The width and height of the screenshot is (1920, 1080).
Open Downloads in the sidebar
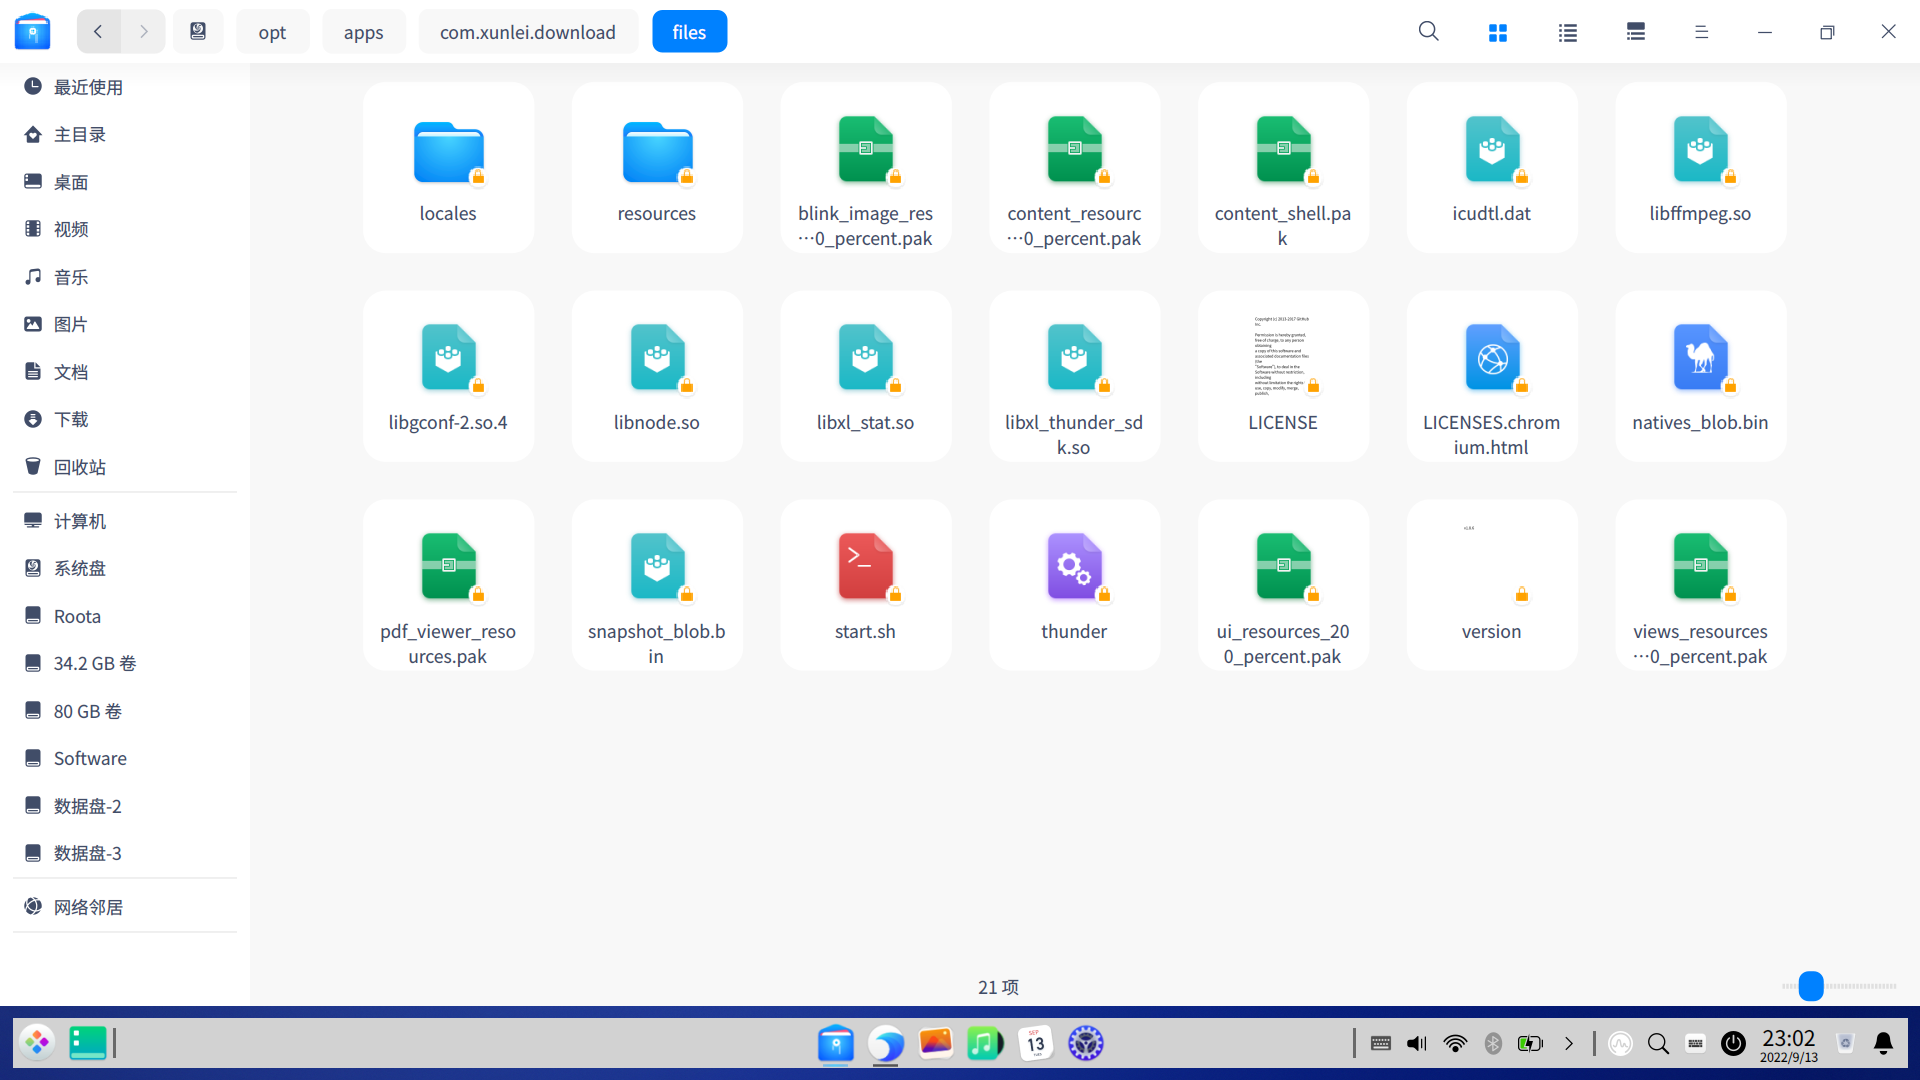(x=71, y=419)
